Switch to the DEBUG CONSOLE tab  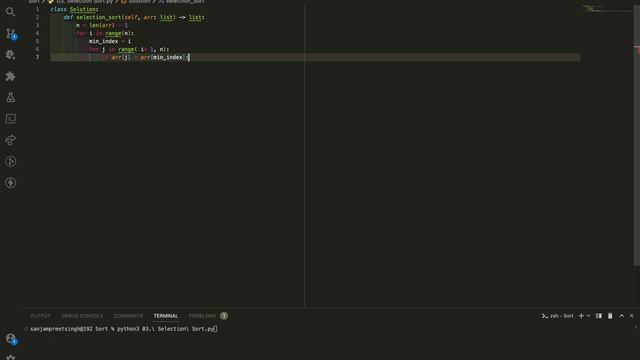tap(82, 316)
